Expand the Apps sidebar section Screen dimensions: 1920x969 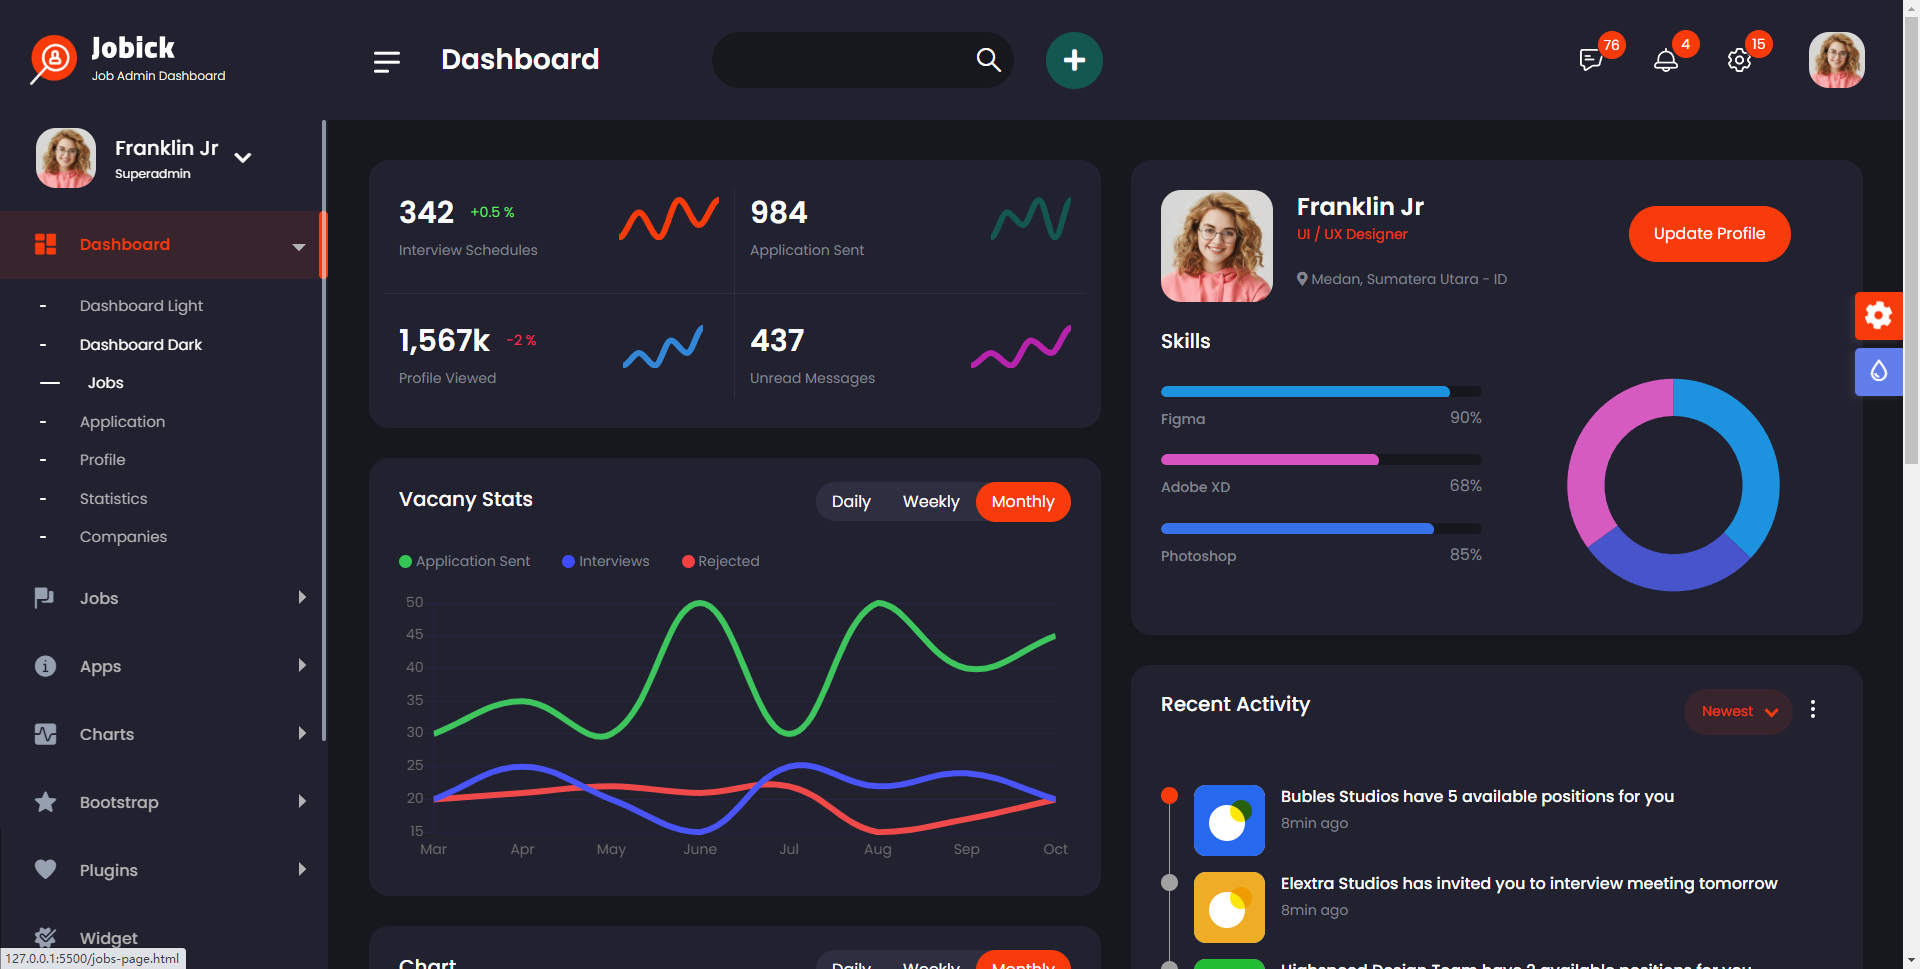[302, 665]
